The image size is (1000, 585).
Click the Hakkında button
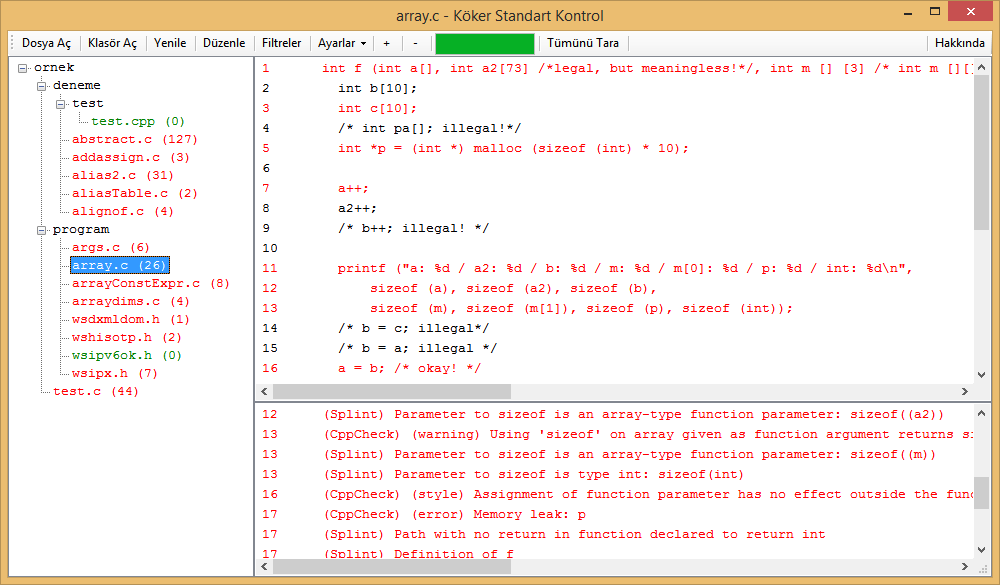tap(959, 43)
